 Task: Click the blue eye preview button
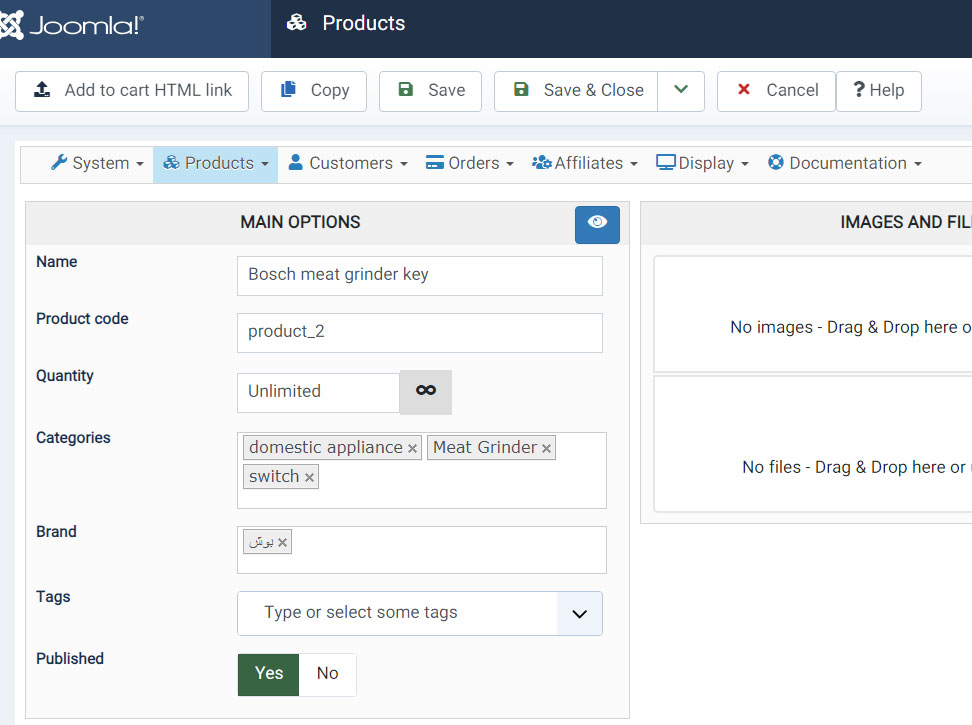pos(597,224)
